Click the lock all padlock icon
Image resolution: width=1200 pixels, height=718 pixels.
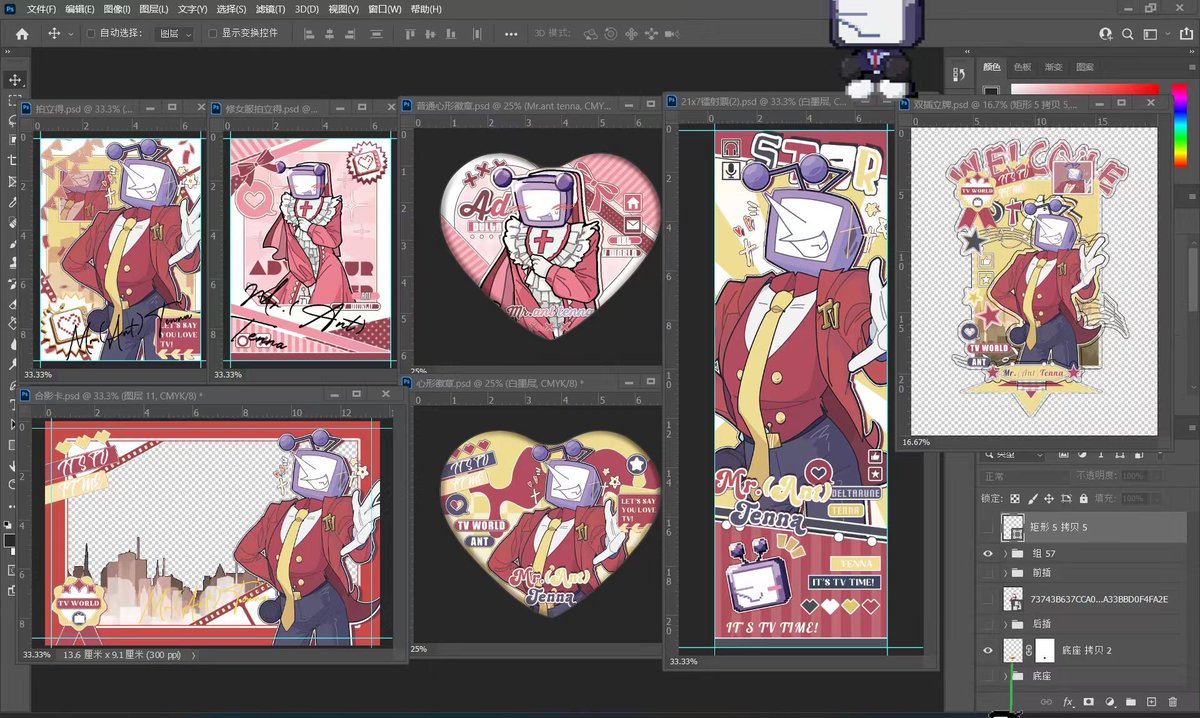click(1084, 498)
